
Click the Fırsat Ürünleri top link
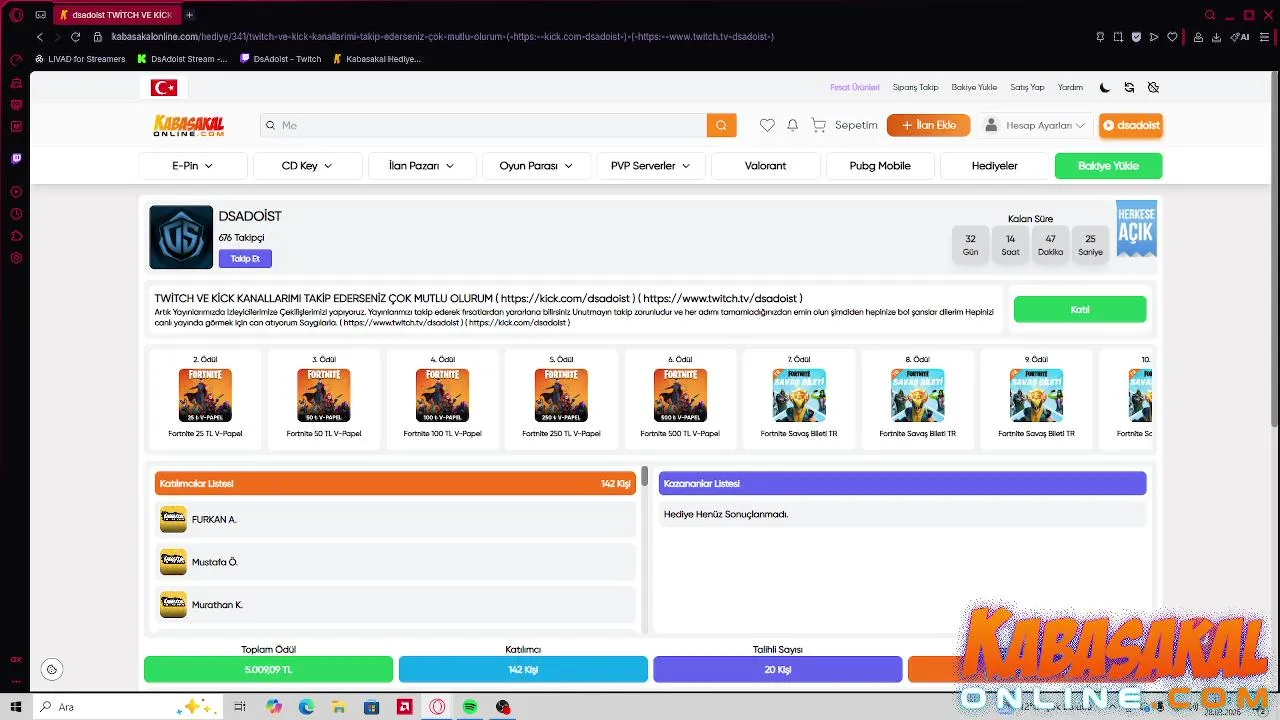(x=855, y=88)
